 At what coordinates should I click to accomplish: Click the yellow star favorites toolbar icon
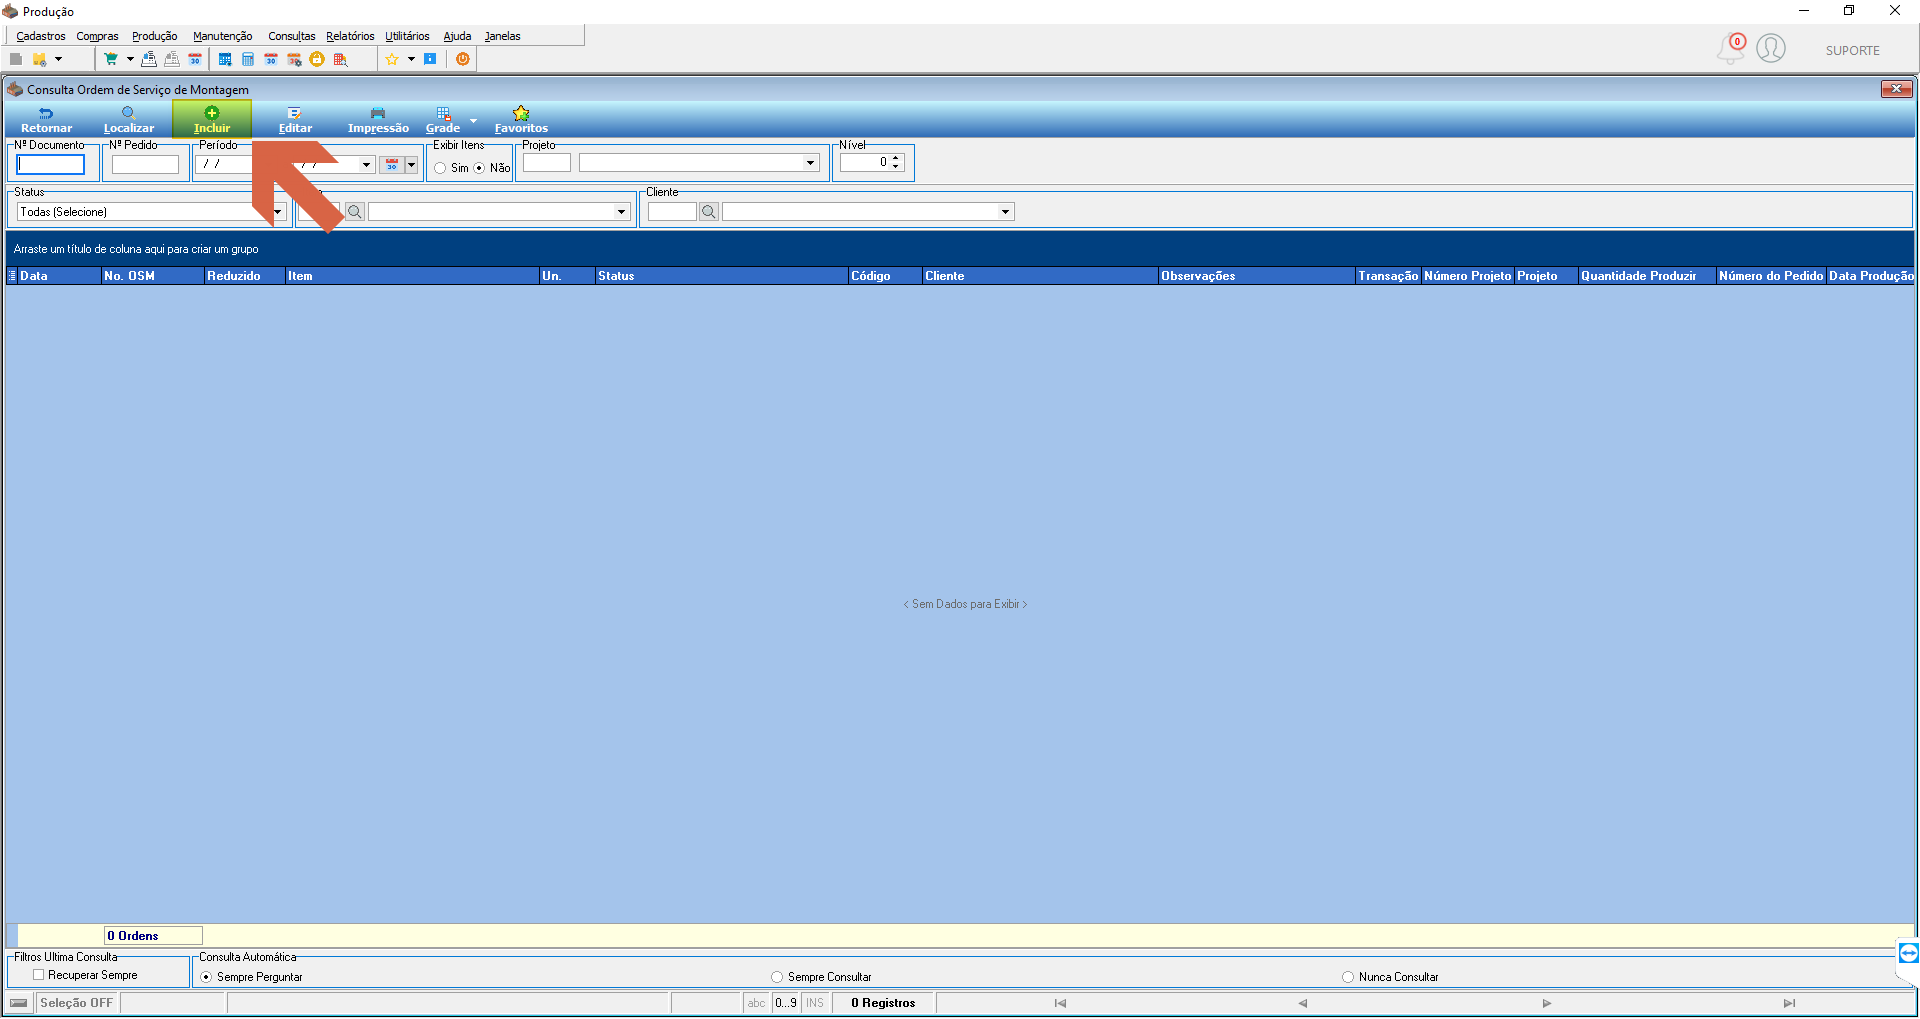tap(392, 59)
